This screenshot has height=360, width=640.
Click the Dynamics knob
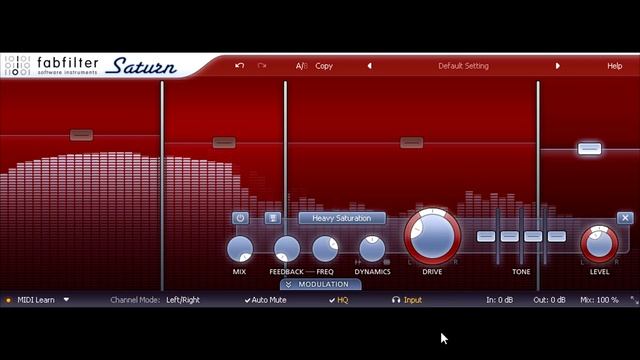tap(372, 249)
